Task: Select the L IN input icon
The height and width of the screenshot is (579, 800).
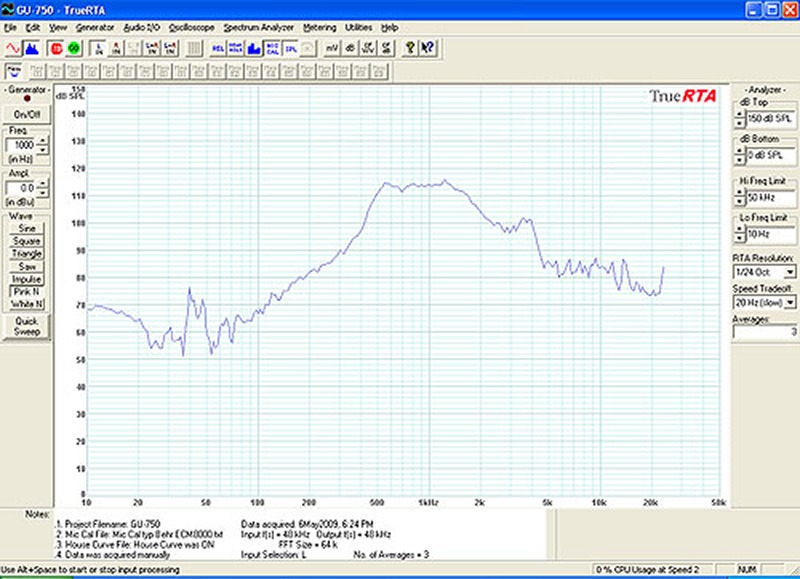Action: click(99, 48)
